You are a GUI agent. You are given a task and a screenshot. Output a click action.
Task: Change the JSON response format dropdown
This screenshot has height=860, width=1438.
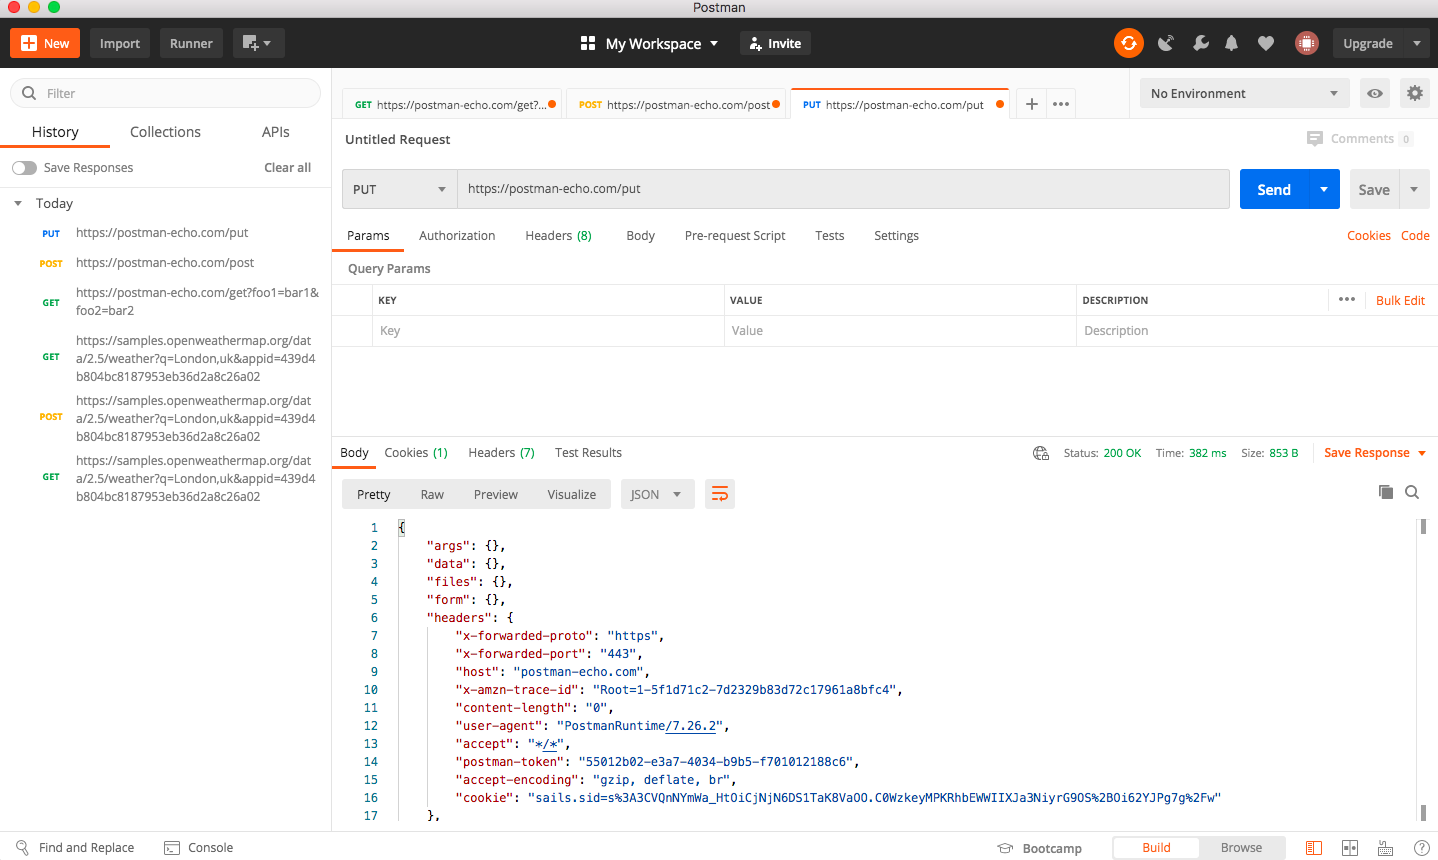coord(657,494)
